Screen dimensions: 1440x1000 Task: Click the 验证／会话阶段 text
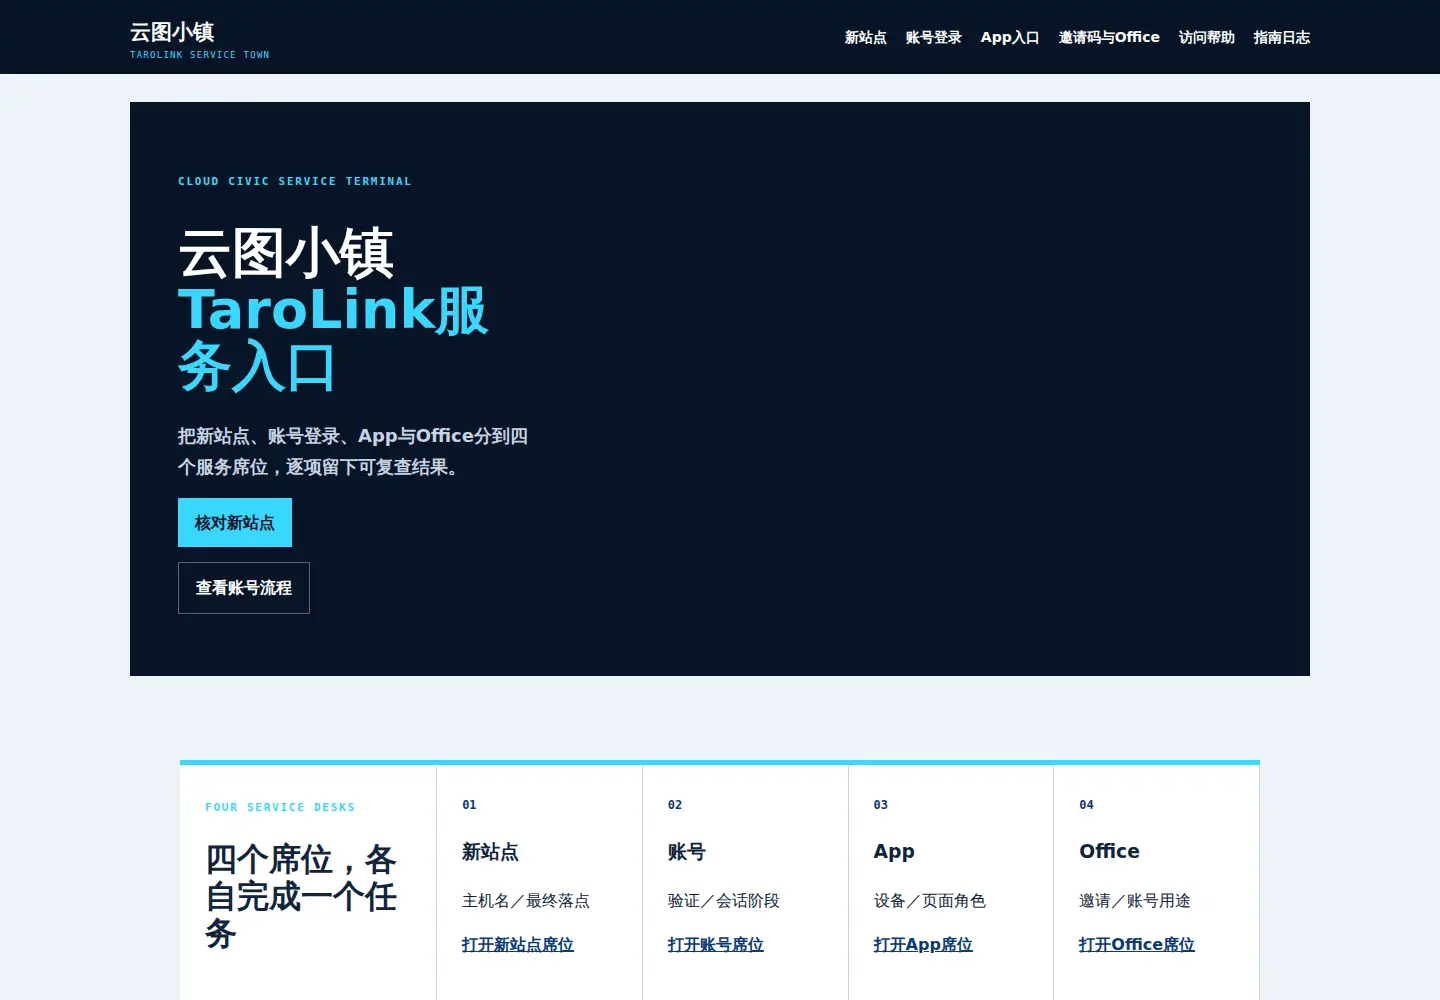pyautogui.click(x=724, y=901)
